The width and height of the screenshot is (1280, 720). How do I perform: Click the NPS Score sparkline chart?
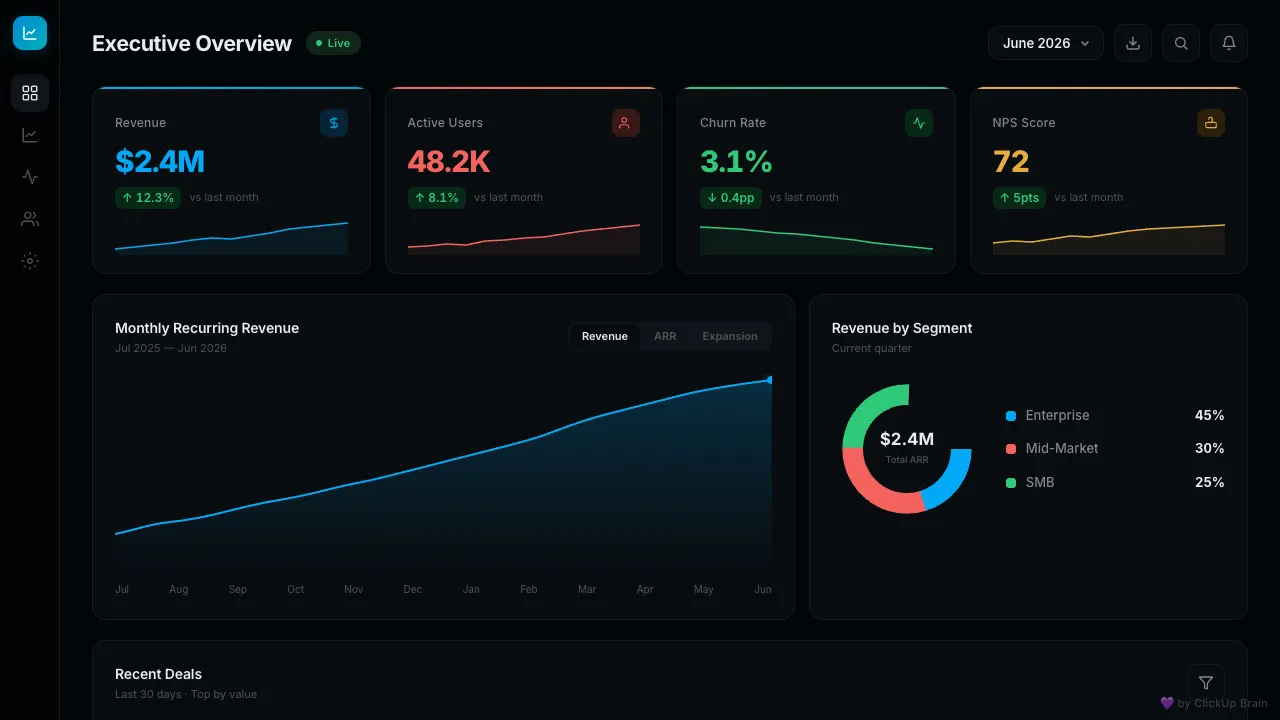click(x=1109, y=240)
